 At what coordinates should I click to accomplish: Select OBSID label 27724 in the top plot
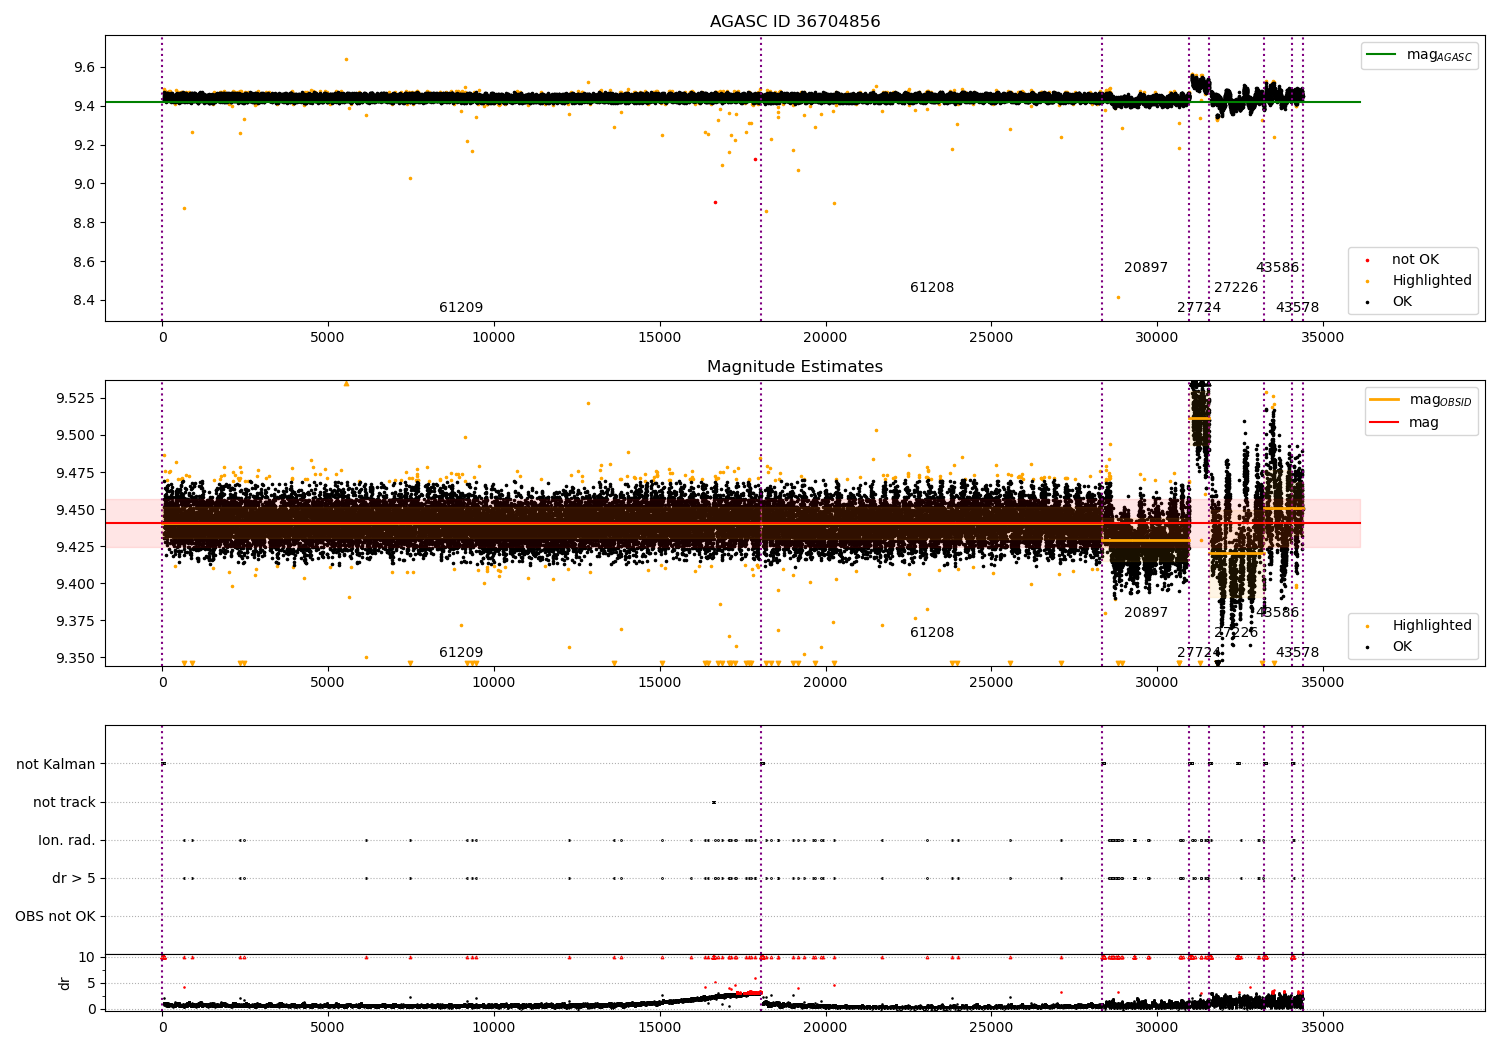pos(1199,307)
